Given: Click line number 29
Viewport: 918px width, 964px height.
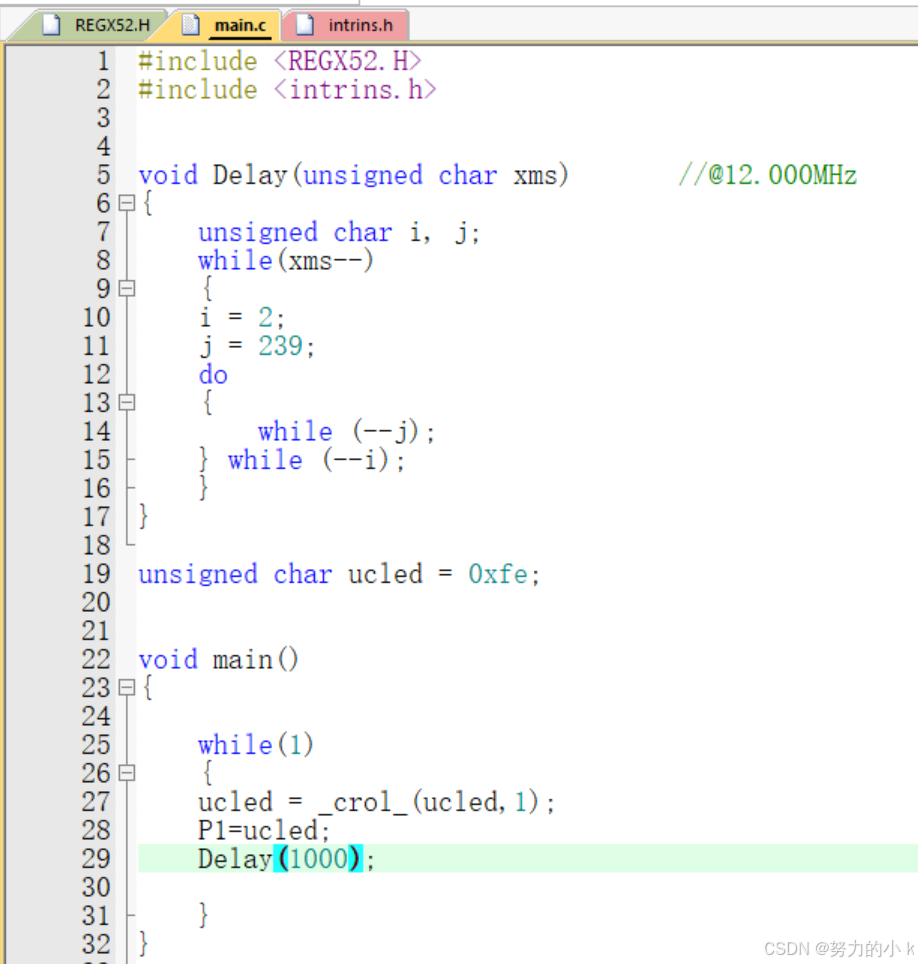Looking at the screenshot, I should [96, 859].
